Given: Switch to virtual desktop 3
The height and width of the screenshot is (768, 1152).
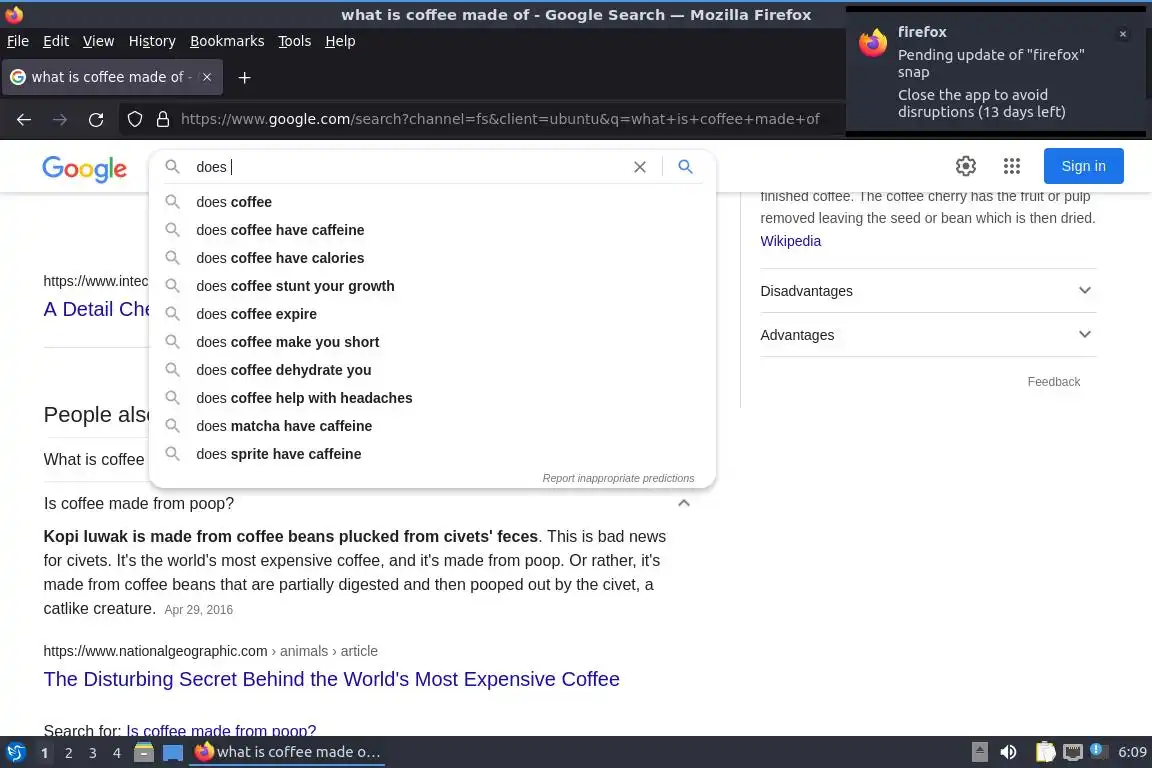Looking at the screenshot, I should pyautogui.click(x=93, y=753).
